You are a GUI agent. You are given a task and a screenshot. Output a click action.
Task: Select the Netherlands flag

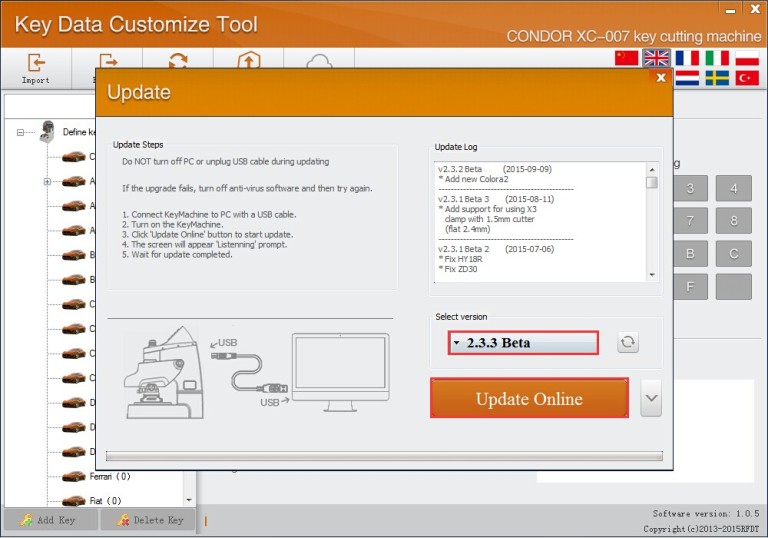click(687, 77)
